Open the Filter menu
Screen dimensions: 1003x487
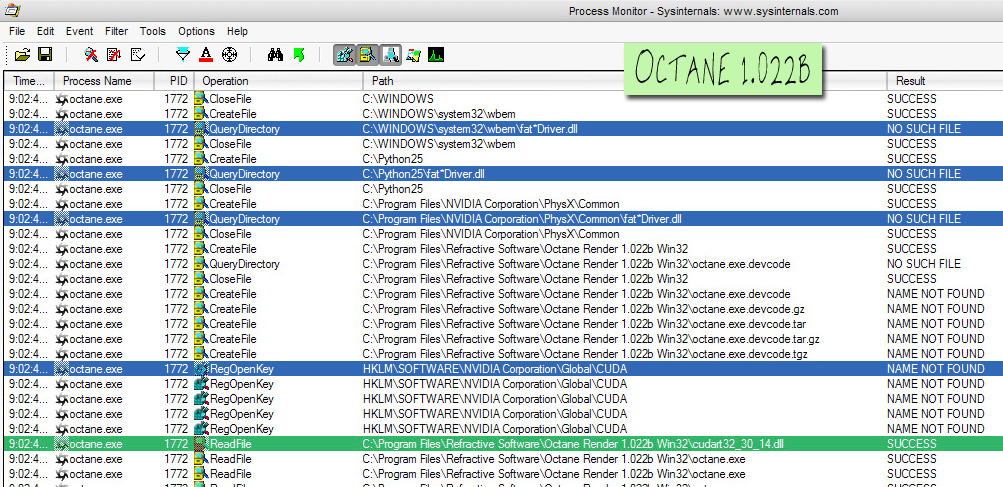coord(116,31)
